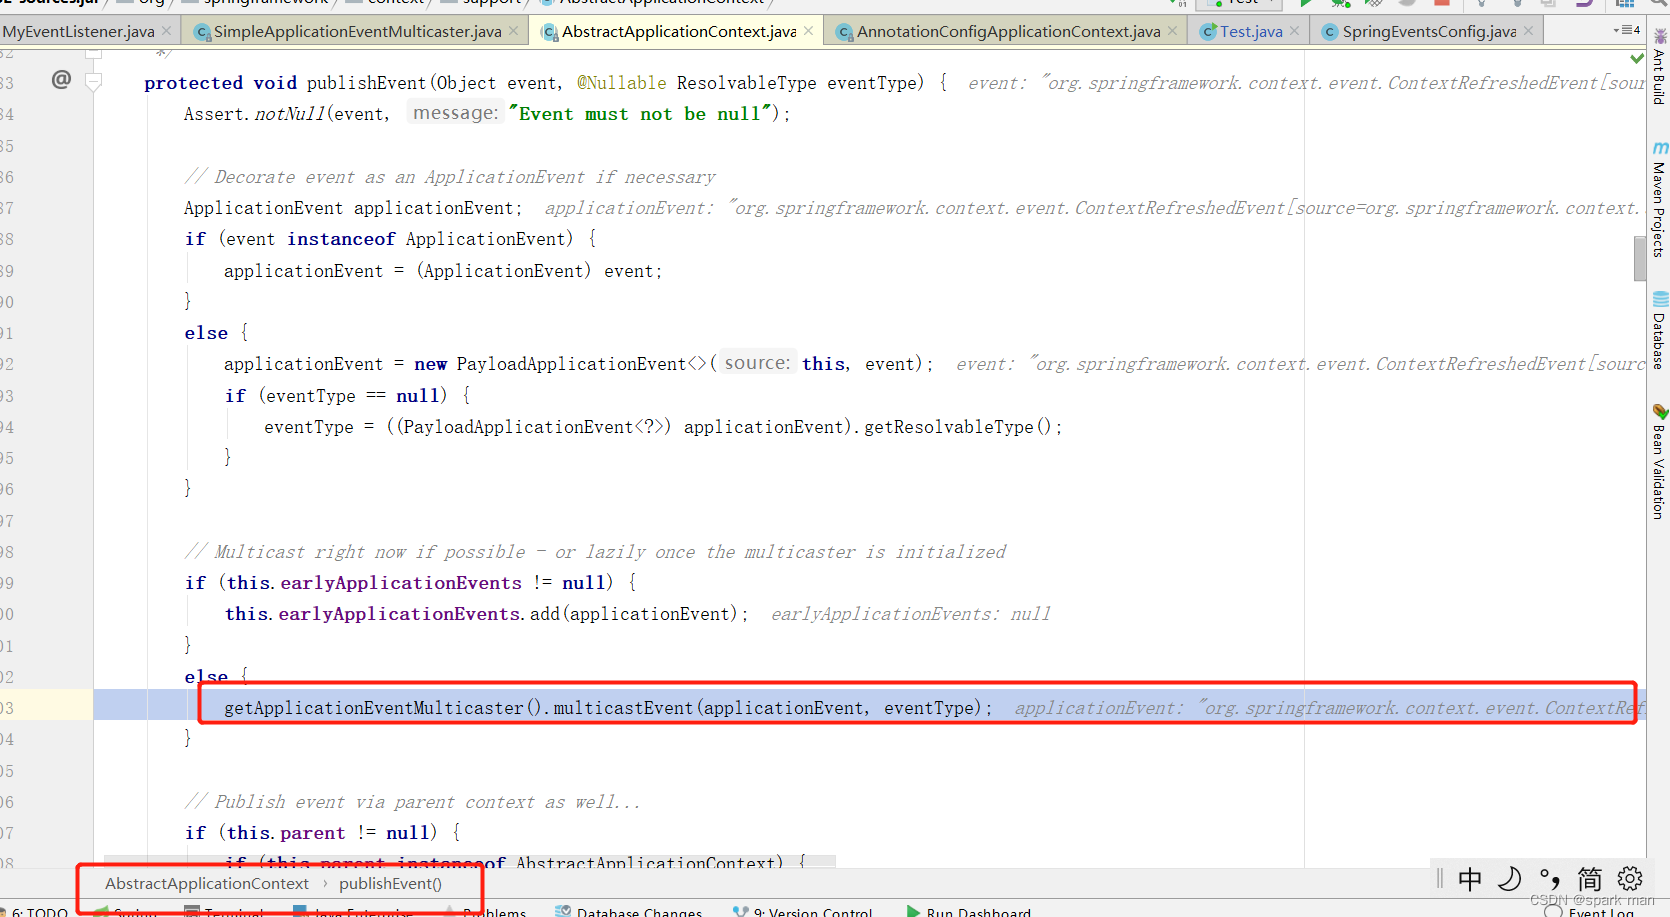Screen dimensions: 1670x917
Task: Close the SpringEventsConfig.java tab
Action: click(x=1529, y=31)
